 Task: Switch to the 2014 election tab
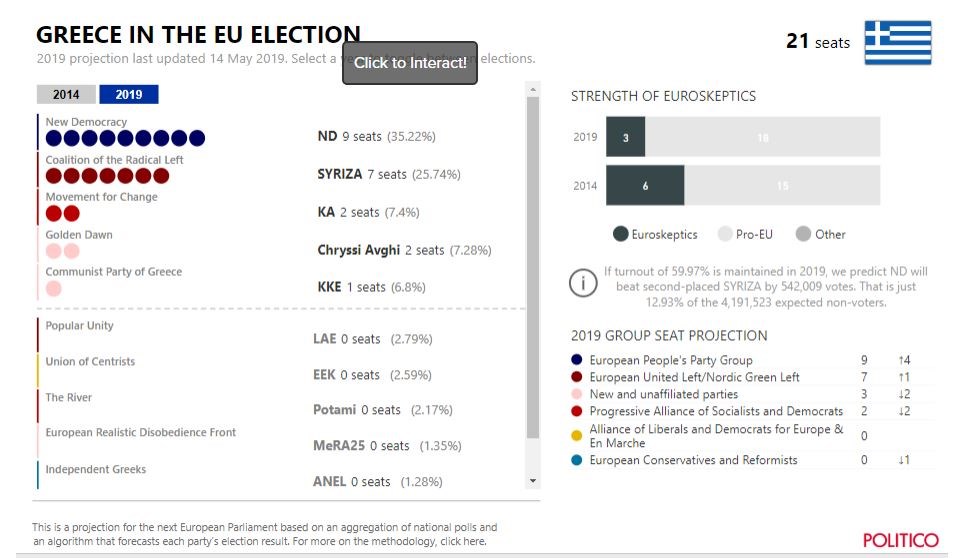pos(66,95)
